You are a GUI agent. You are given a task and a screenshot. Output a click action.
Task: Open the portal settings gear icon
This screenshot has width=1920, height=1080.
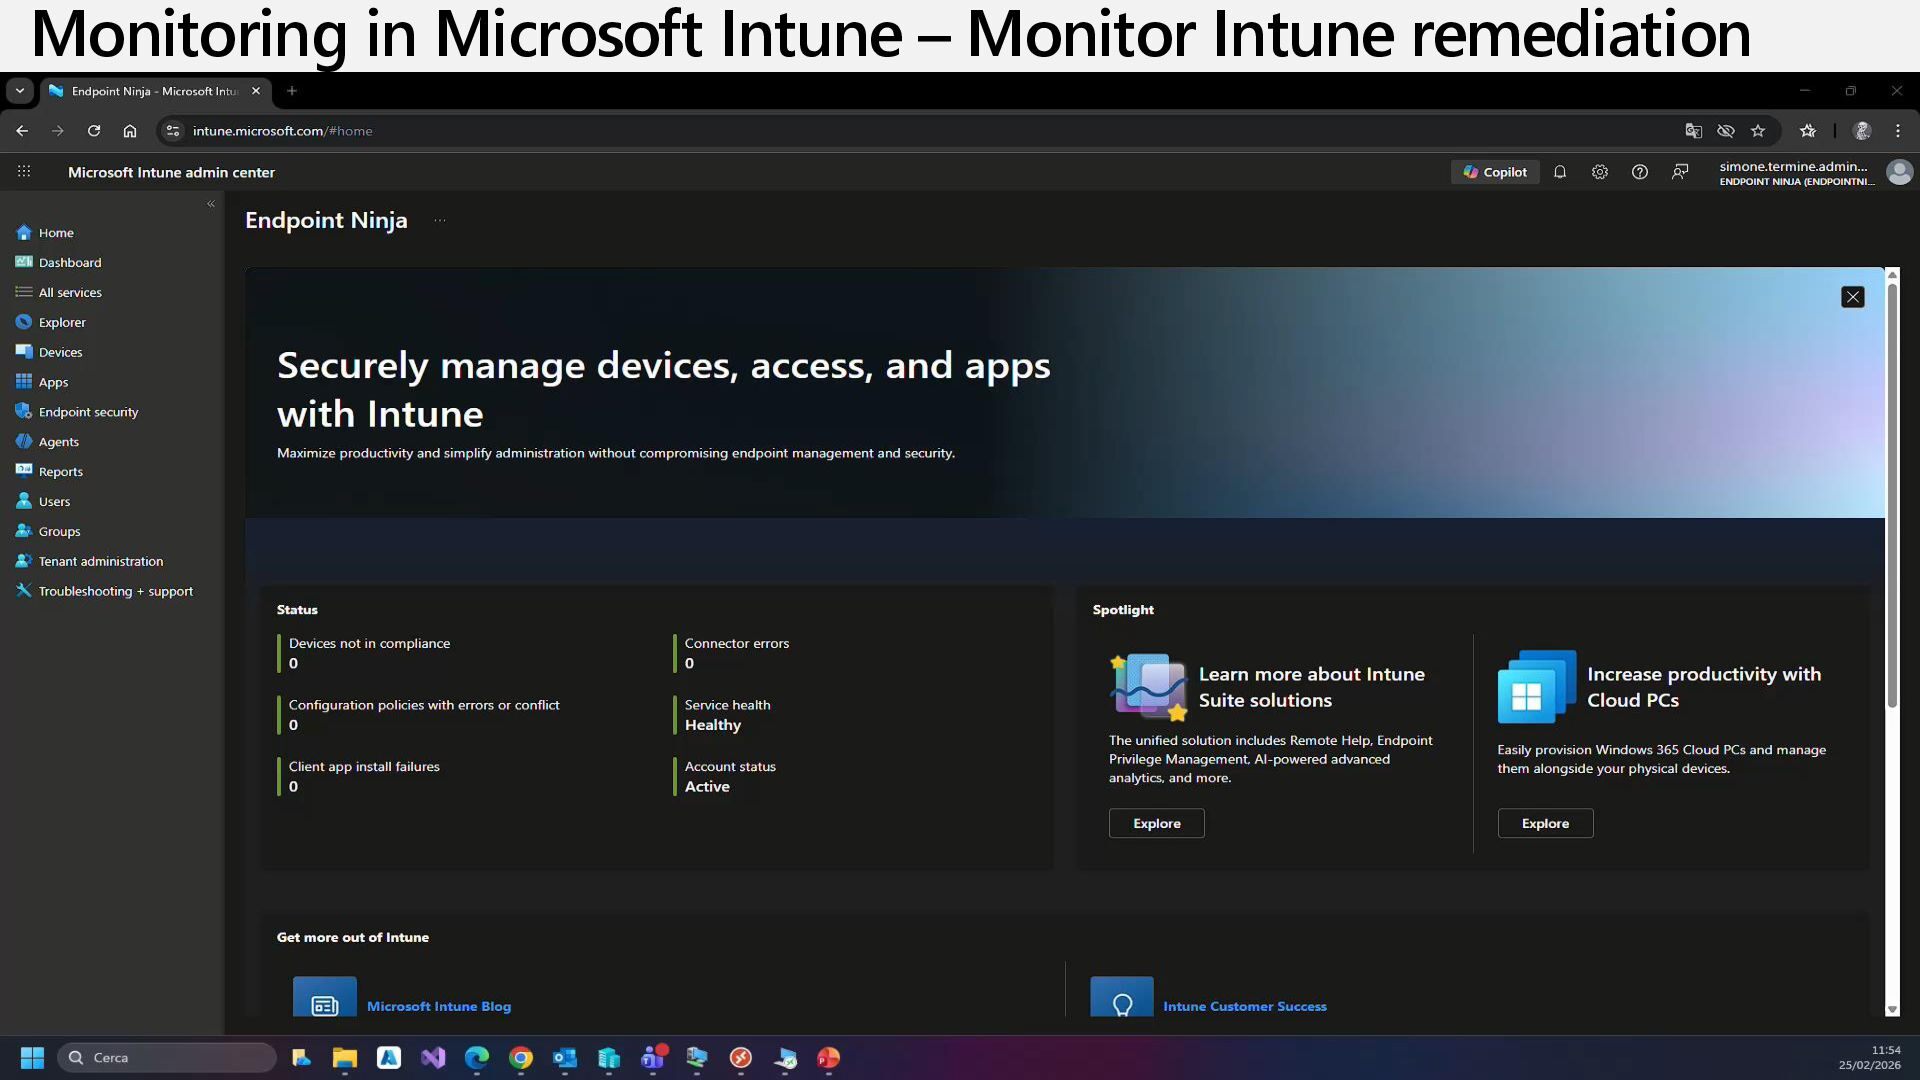click(1600, 172)
